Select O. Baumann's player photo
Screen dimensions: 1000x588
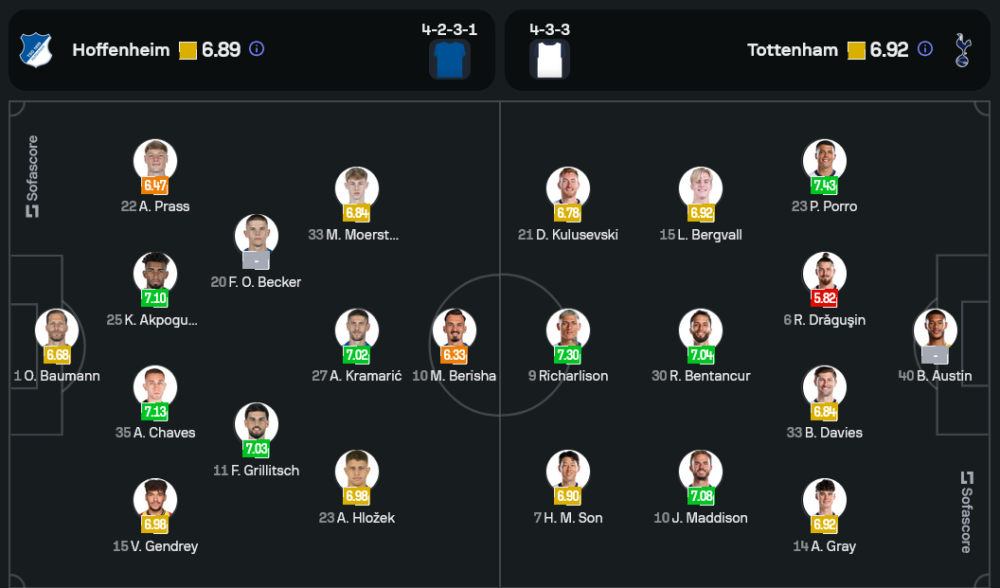pyautogui.click(x=56, y=329)
